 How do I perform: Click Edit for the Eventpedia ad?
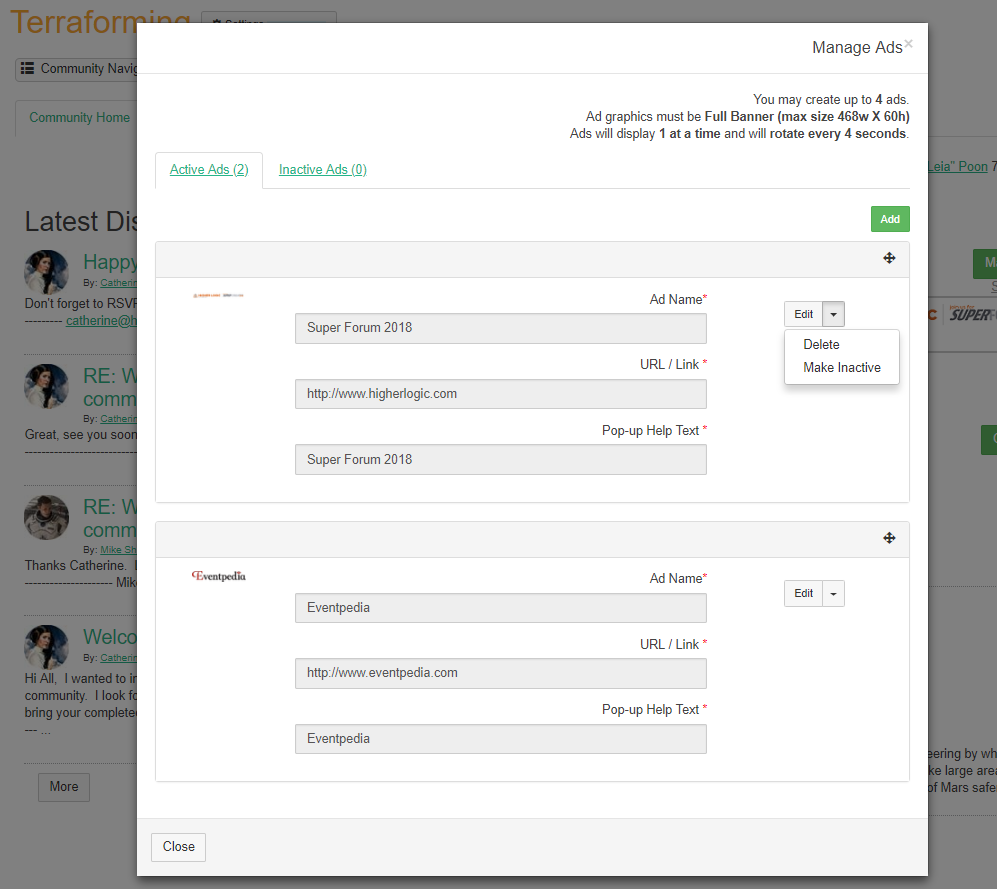pyautogui.click(x=803, y=594)
